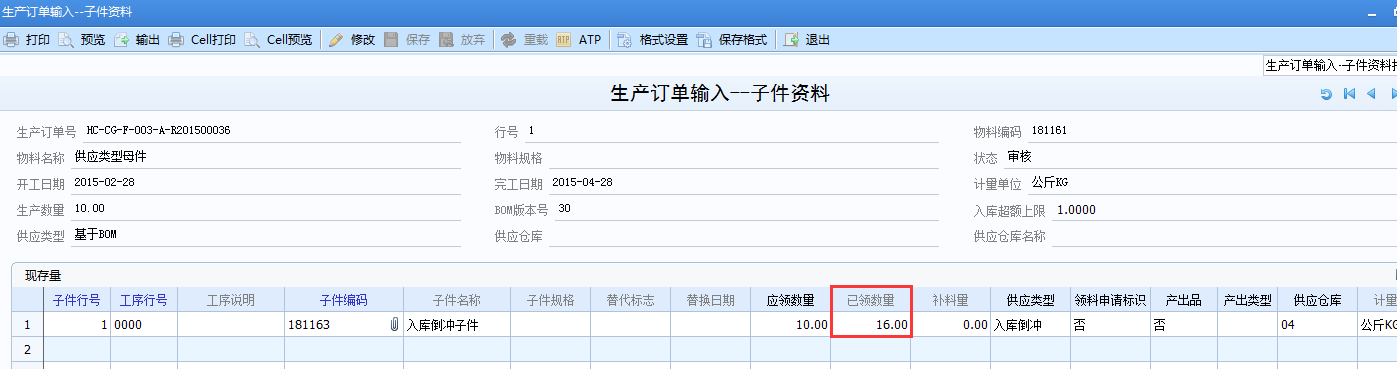Click the 已领数量 column header

[871, 300]
